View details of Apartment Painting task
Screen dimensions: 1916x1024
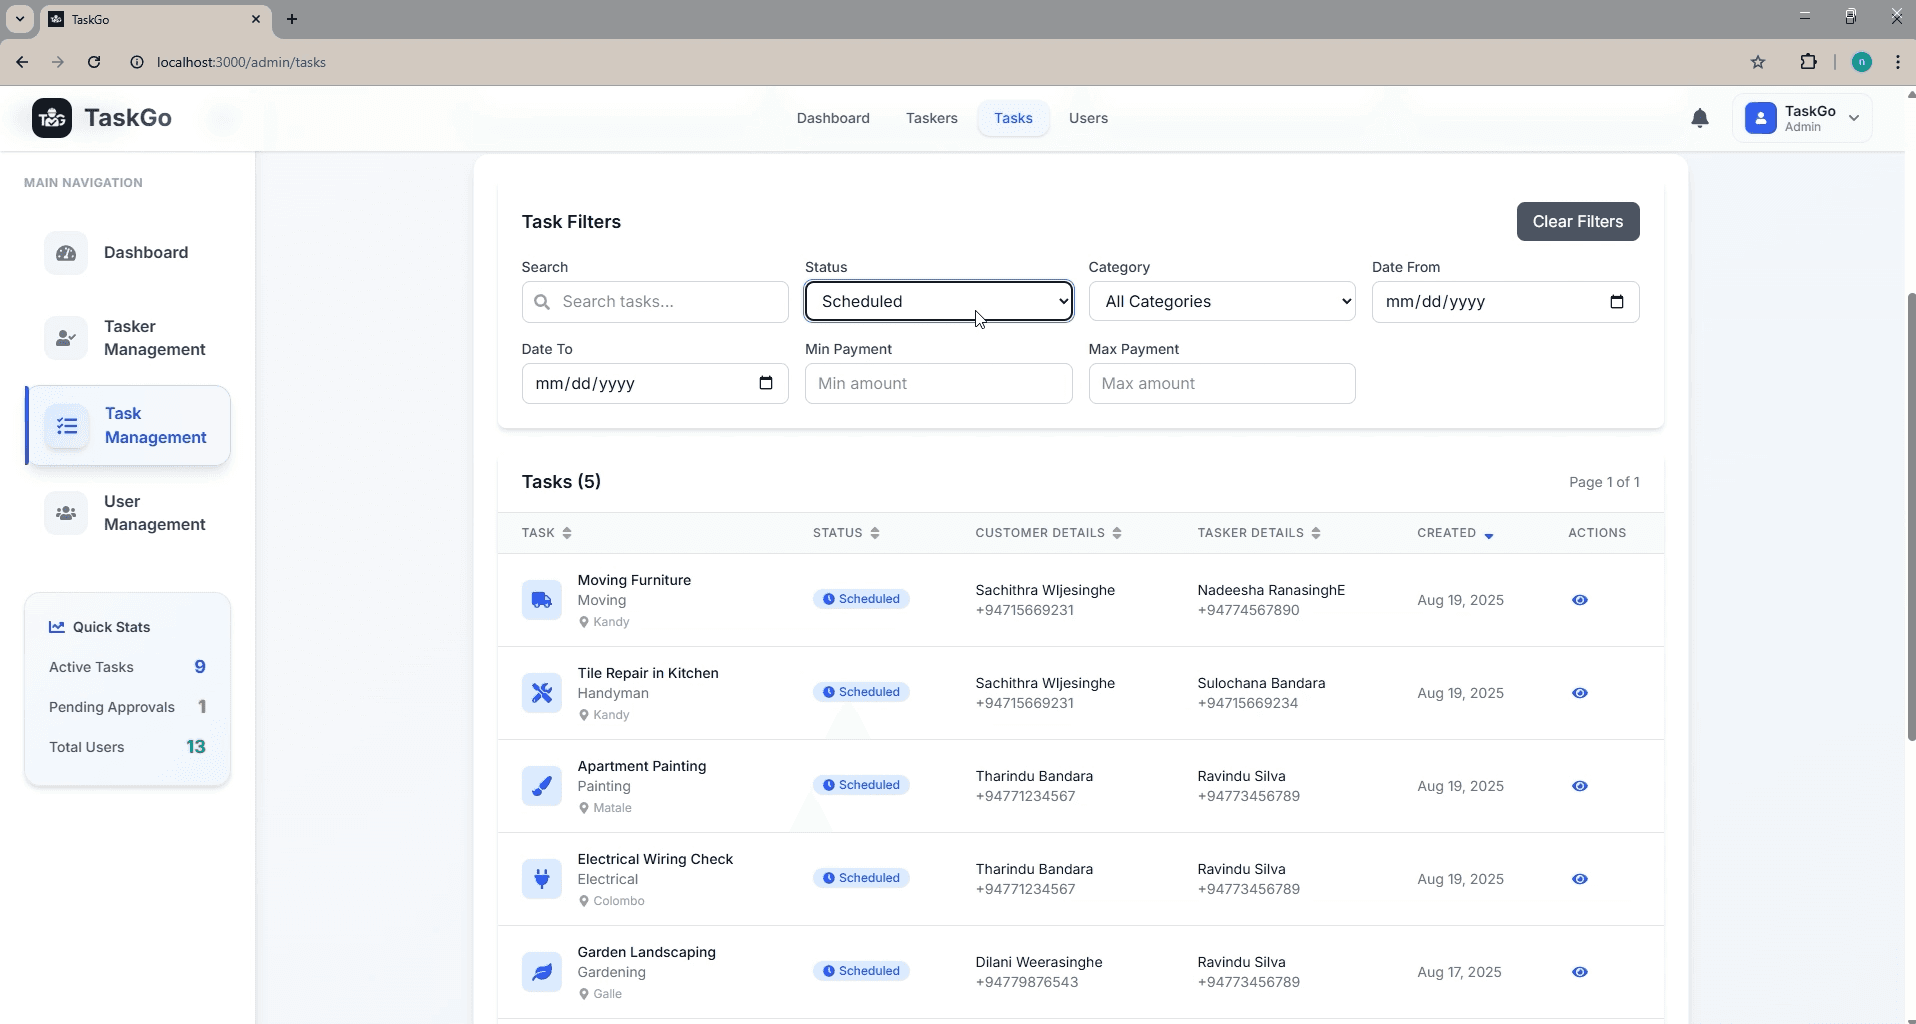click(x=1579, y=786)
